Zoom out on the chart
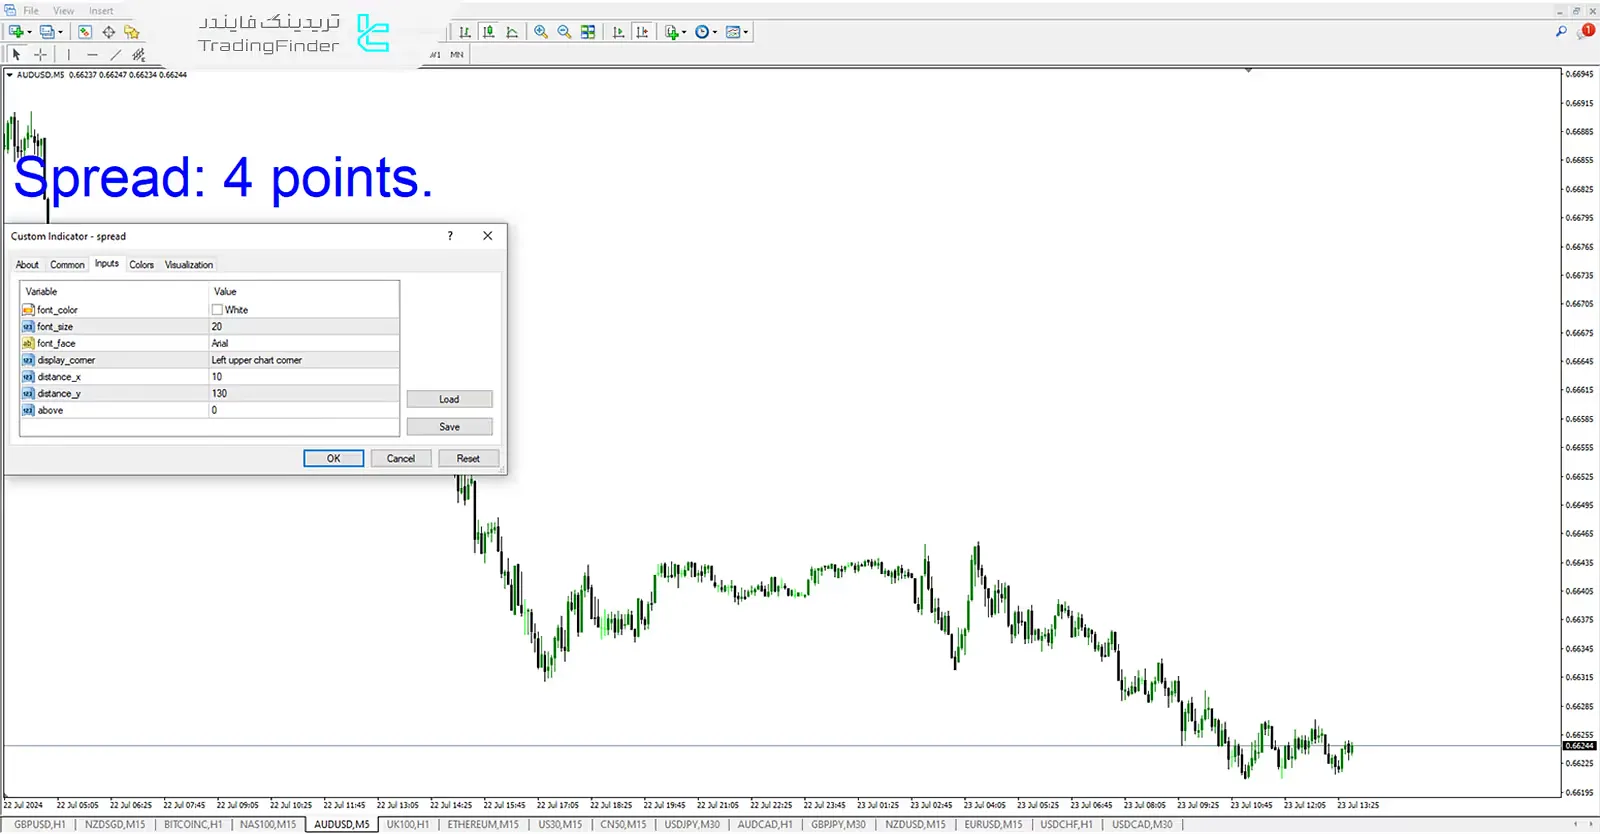The image size is (1600, 834). click(564, 32)
